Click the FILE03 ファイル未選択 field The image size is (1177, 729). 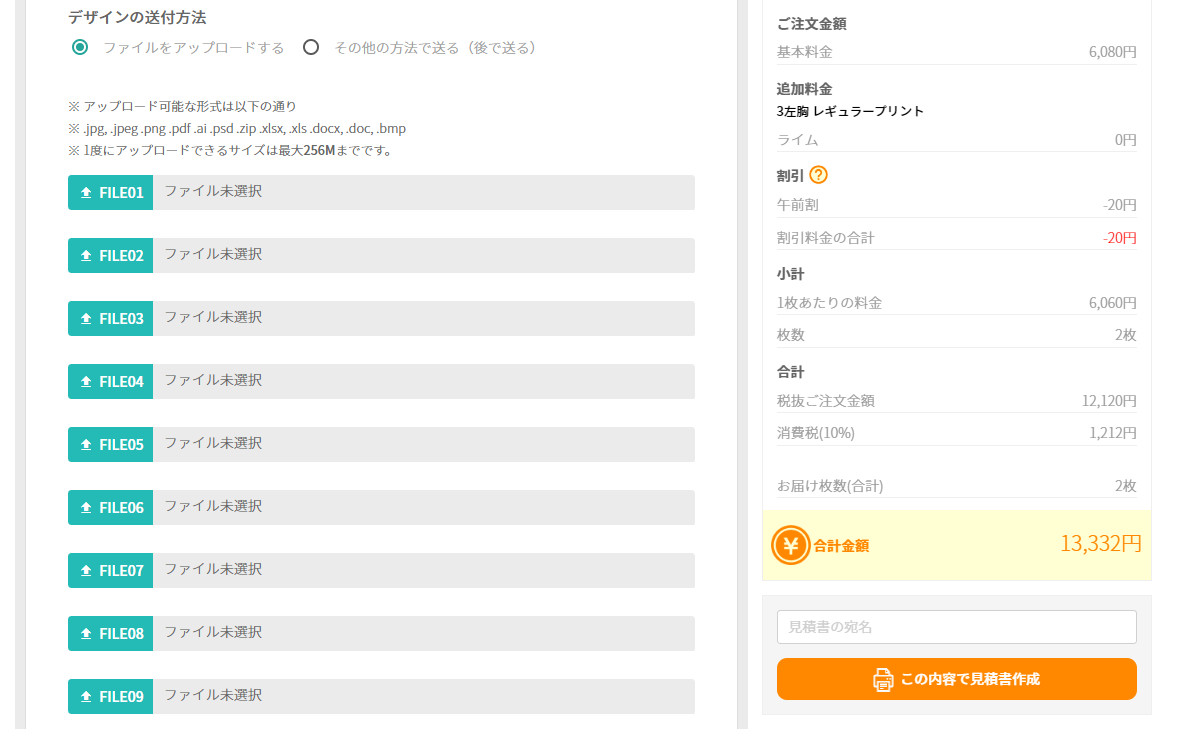coord(423,319)
